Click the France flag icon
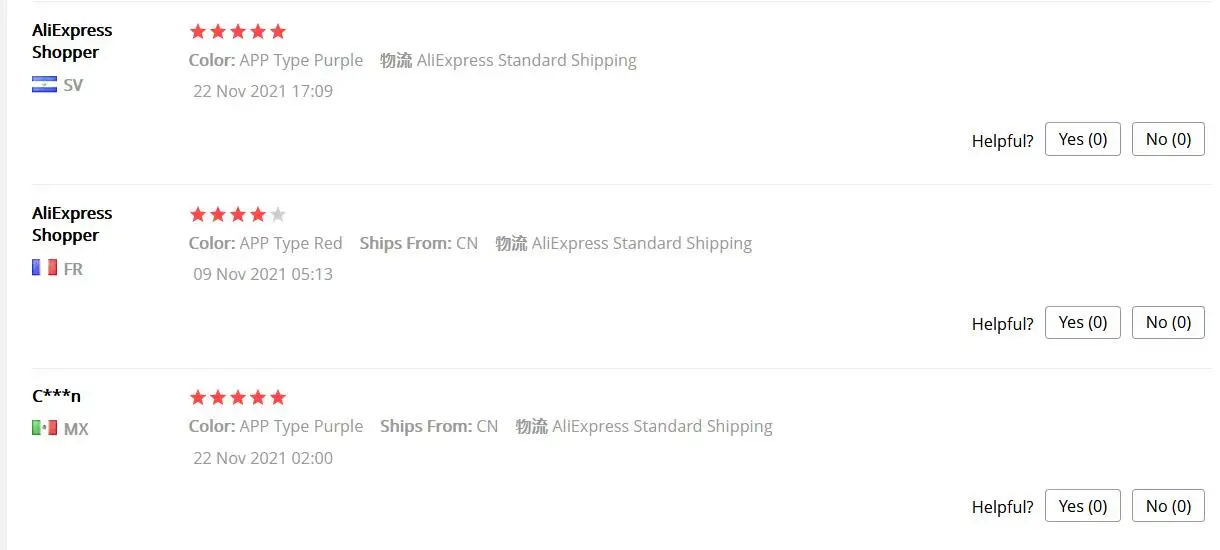Image resolution: width=1220 pixels, height=550 pixels. pyautogui.click(x=44, y=268)
